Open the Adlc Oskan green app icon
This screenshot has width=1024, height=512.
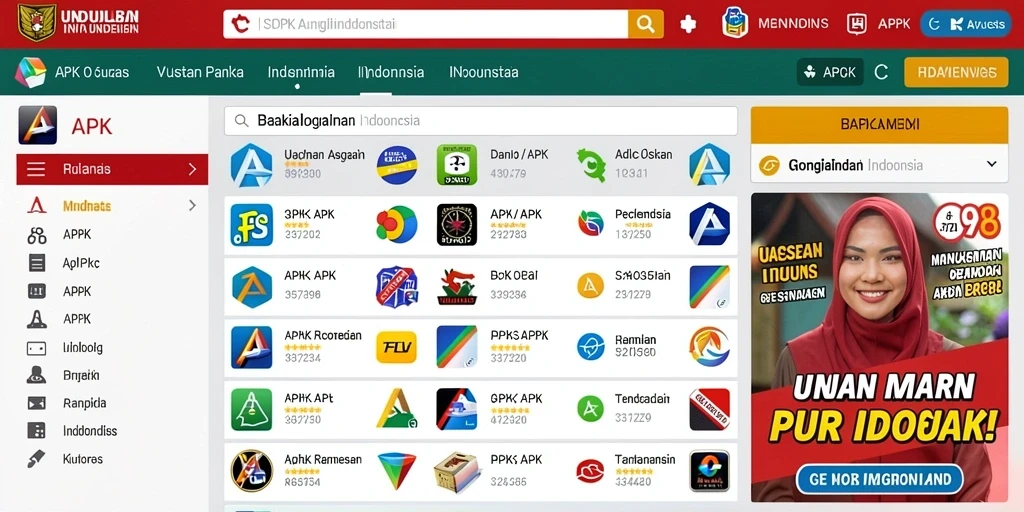point(590,165)
